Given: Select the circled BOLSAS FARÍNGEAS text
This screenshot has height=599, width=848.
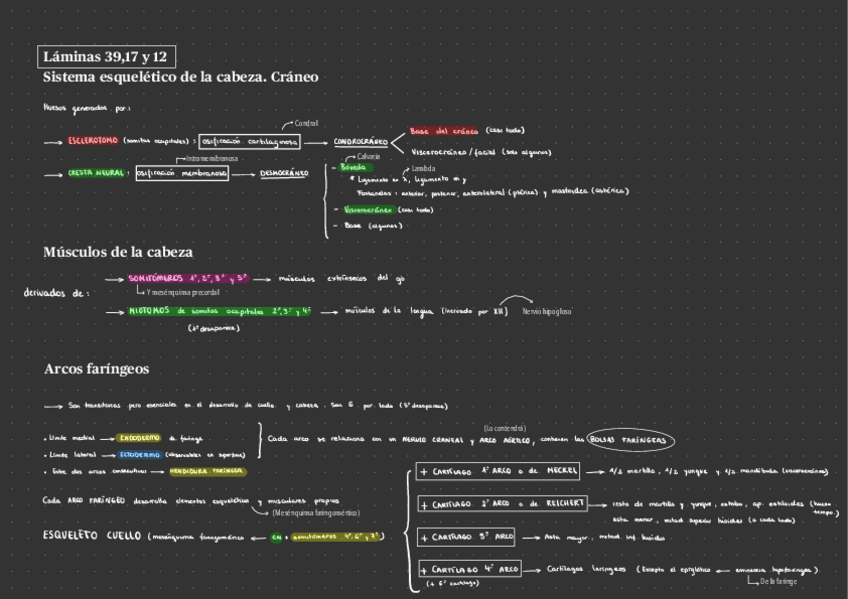Looking at the screenshot, I should (631, 440).
